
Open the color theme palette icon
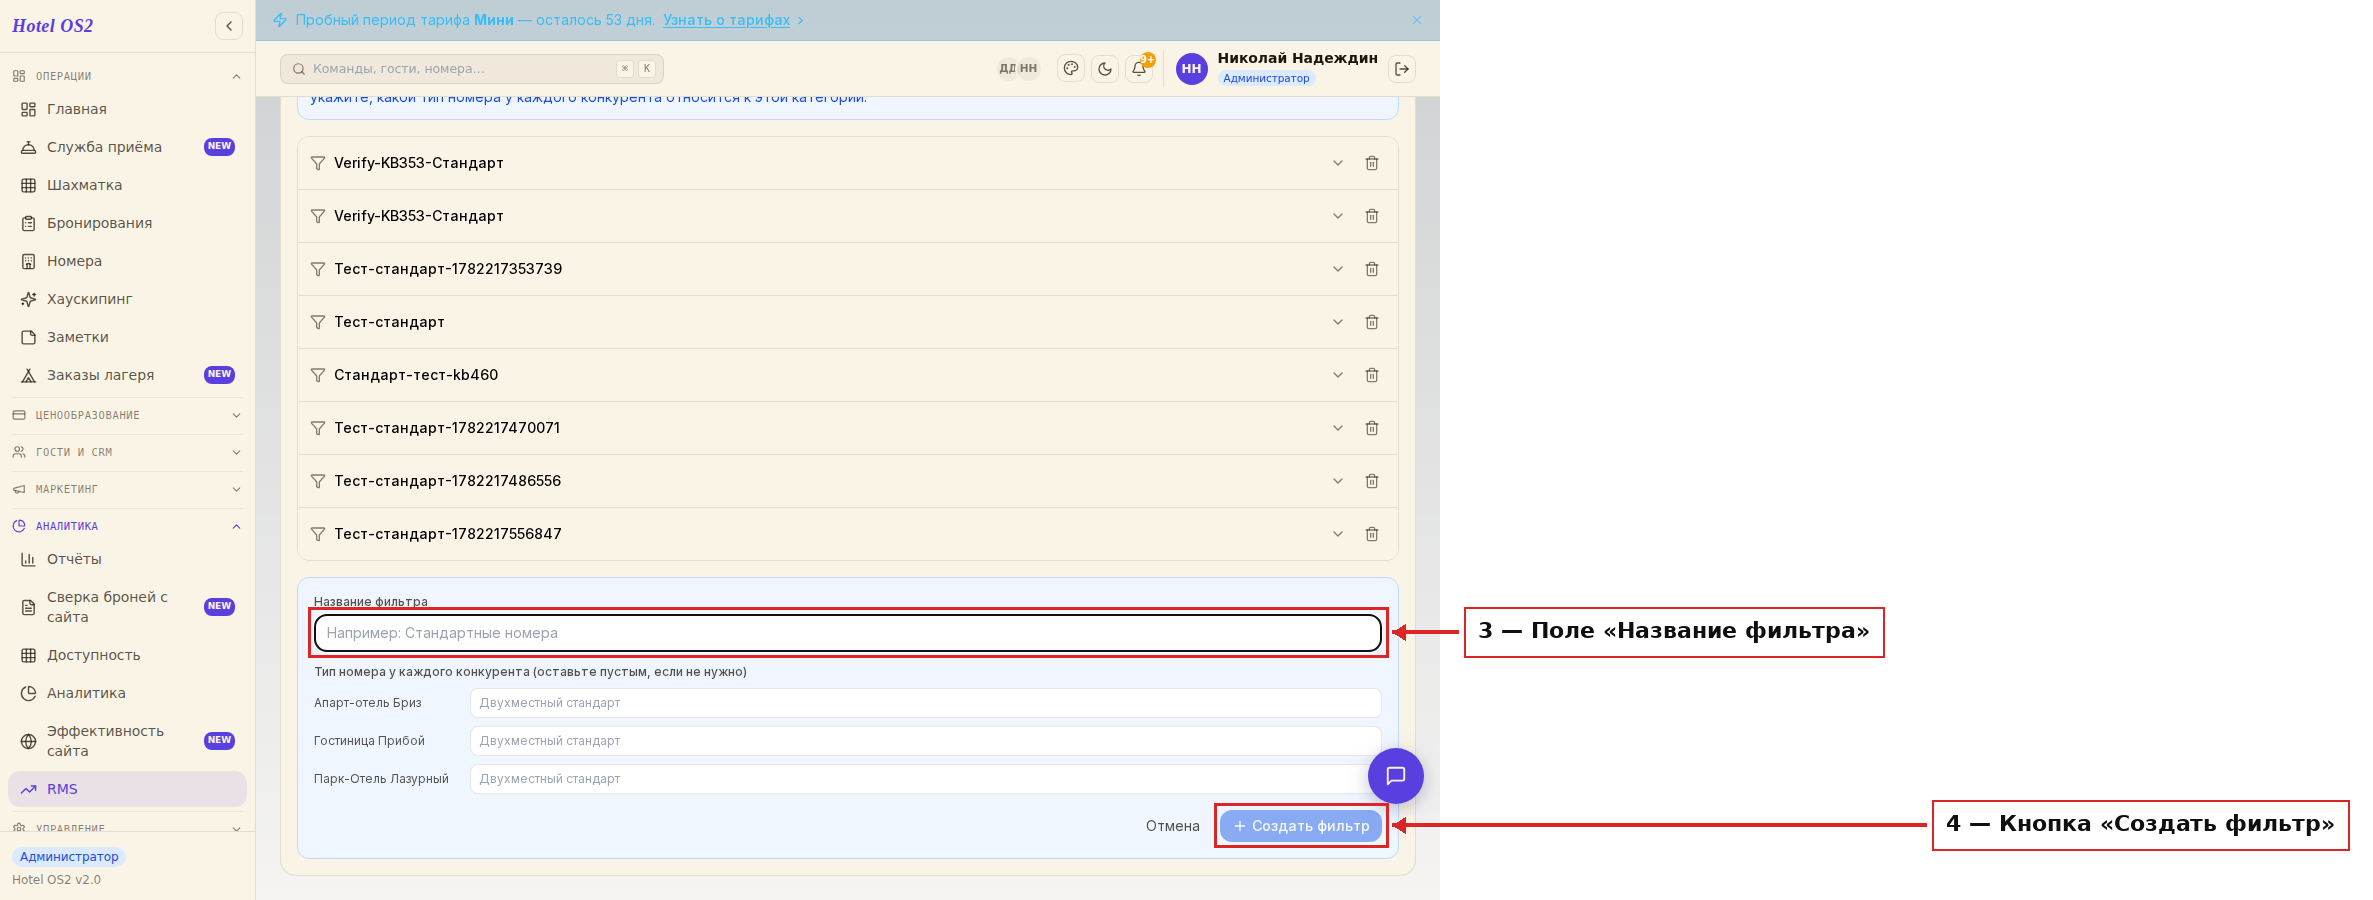coord(1071,69)
